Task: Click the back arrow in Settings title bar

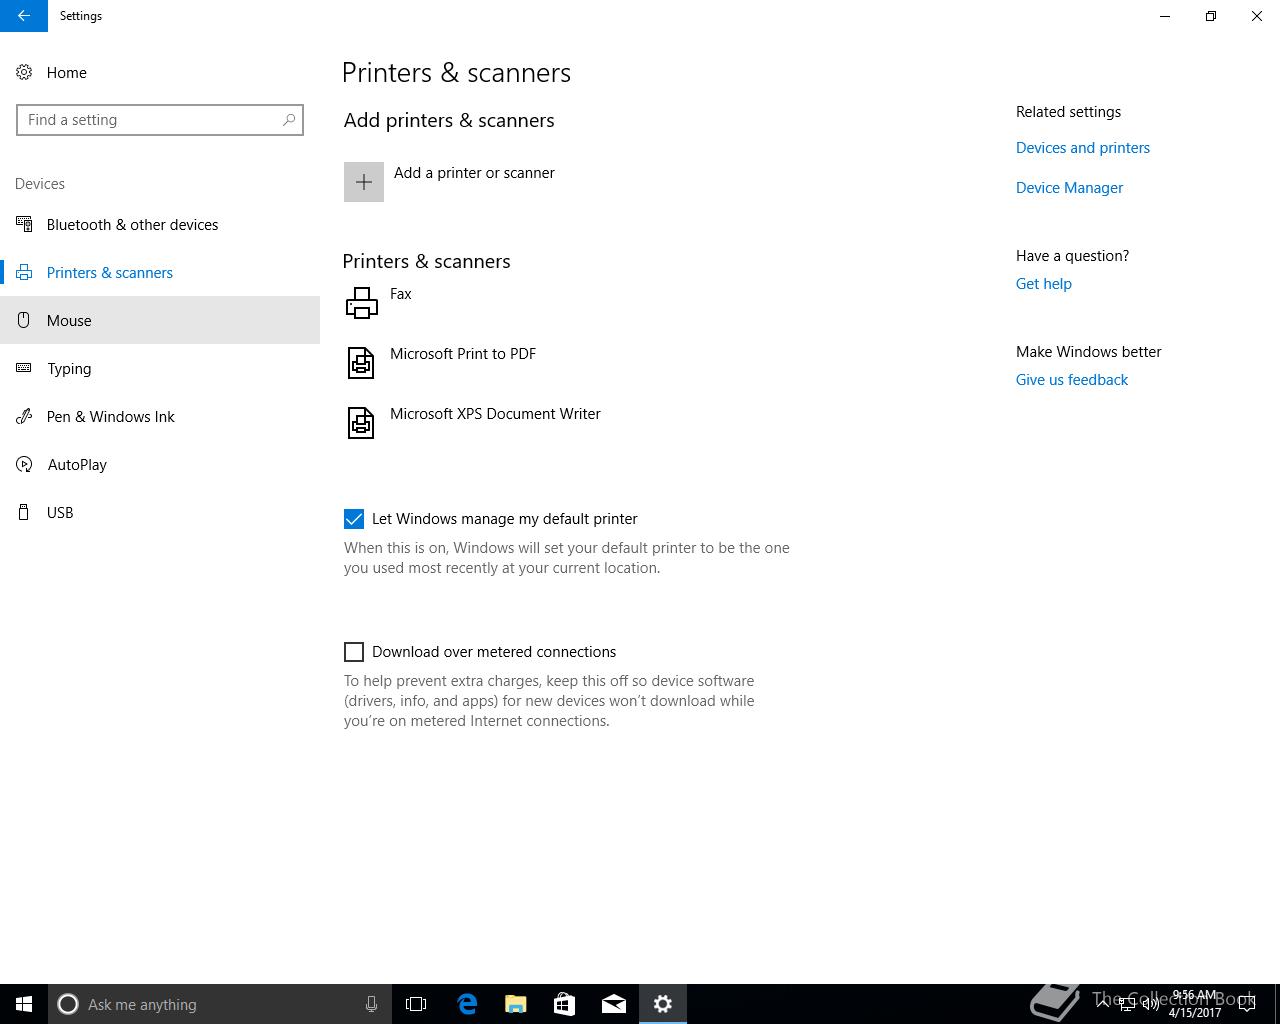Action: coord(24,16)
